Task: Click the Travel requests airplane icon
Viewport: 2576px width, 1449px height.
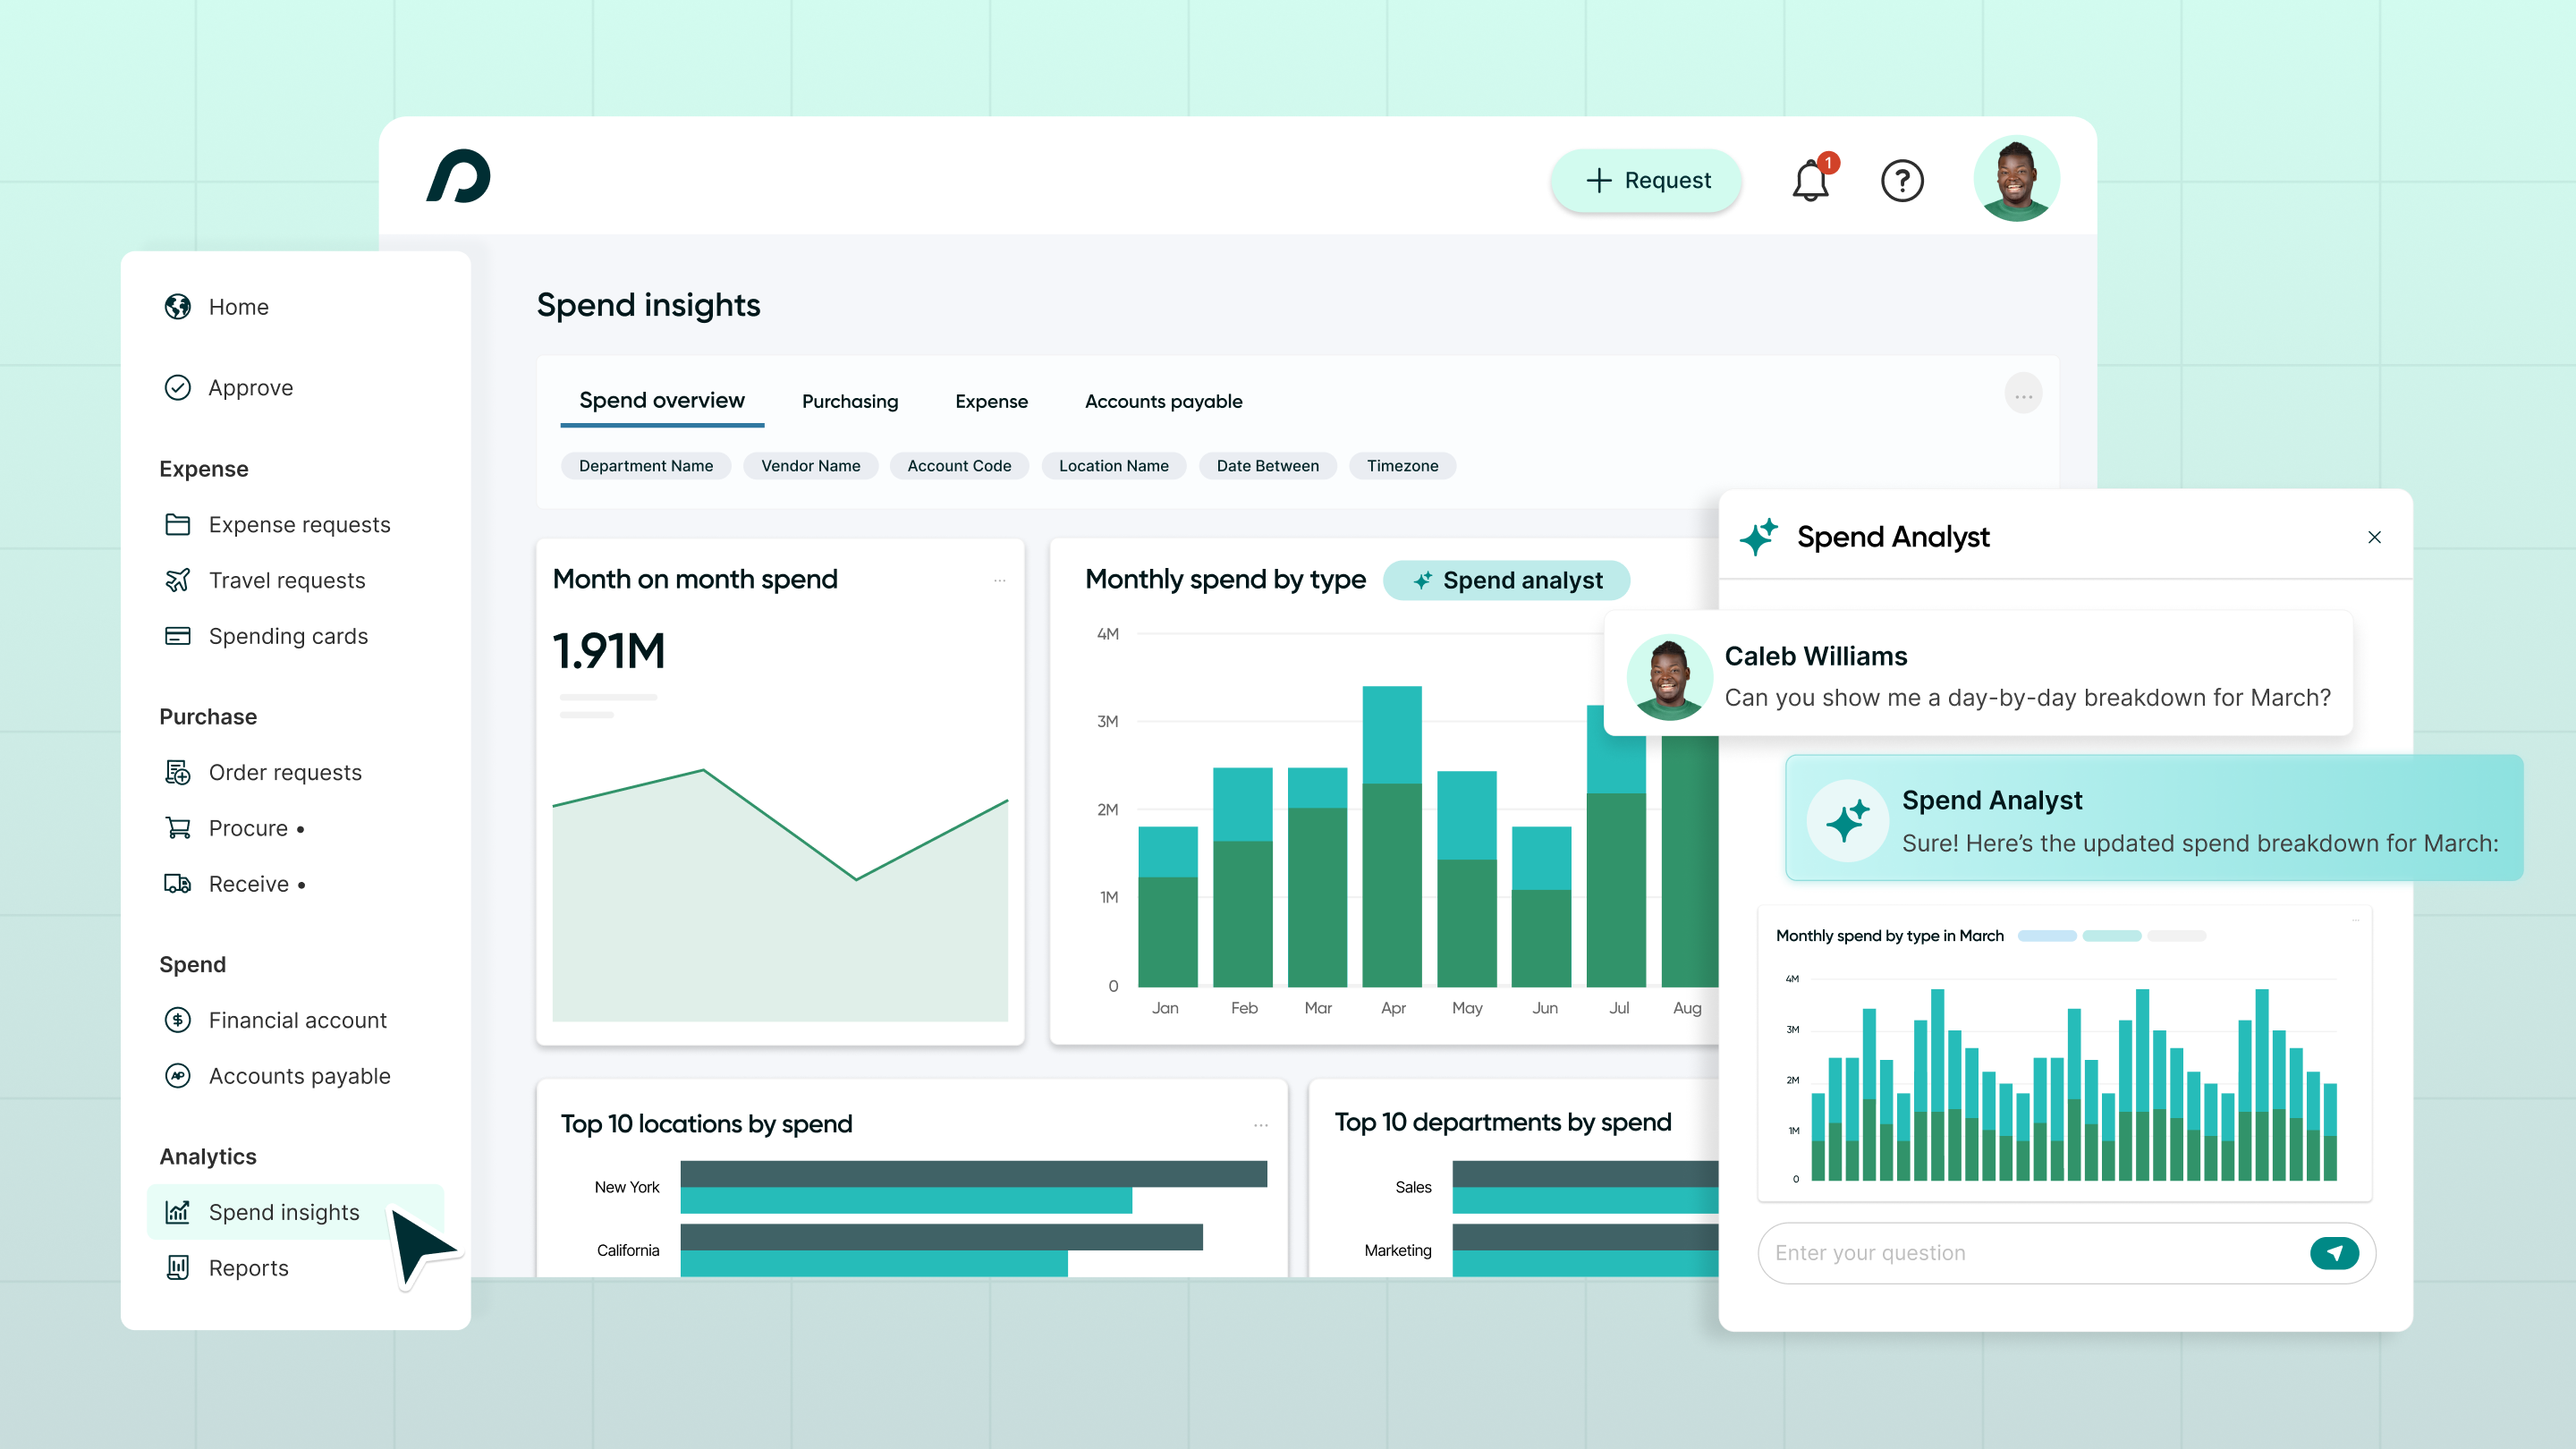Action: click(178, 580)
